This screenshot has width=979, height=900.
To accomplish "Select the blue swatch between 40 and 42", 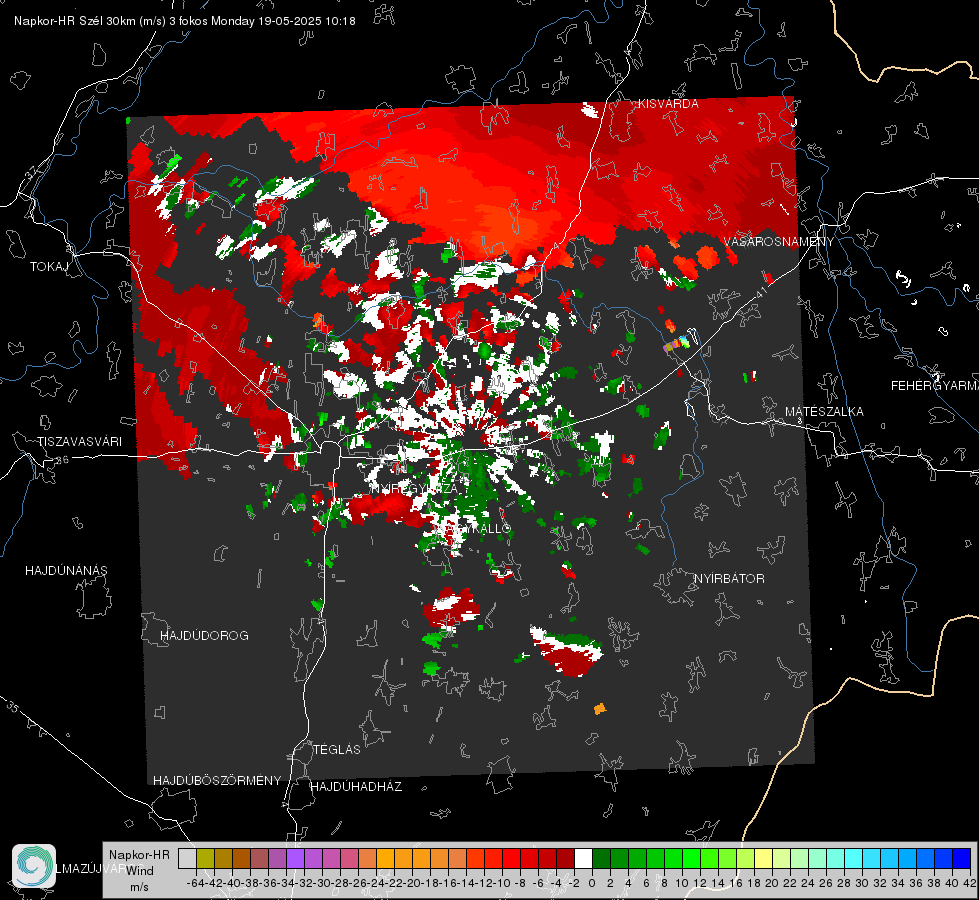I will (962, 858).
